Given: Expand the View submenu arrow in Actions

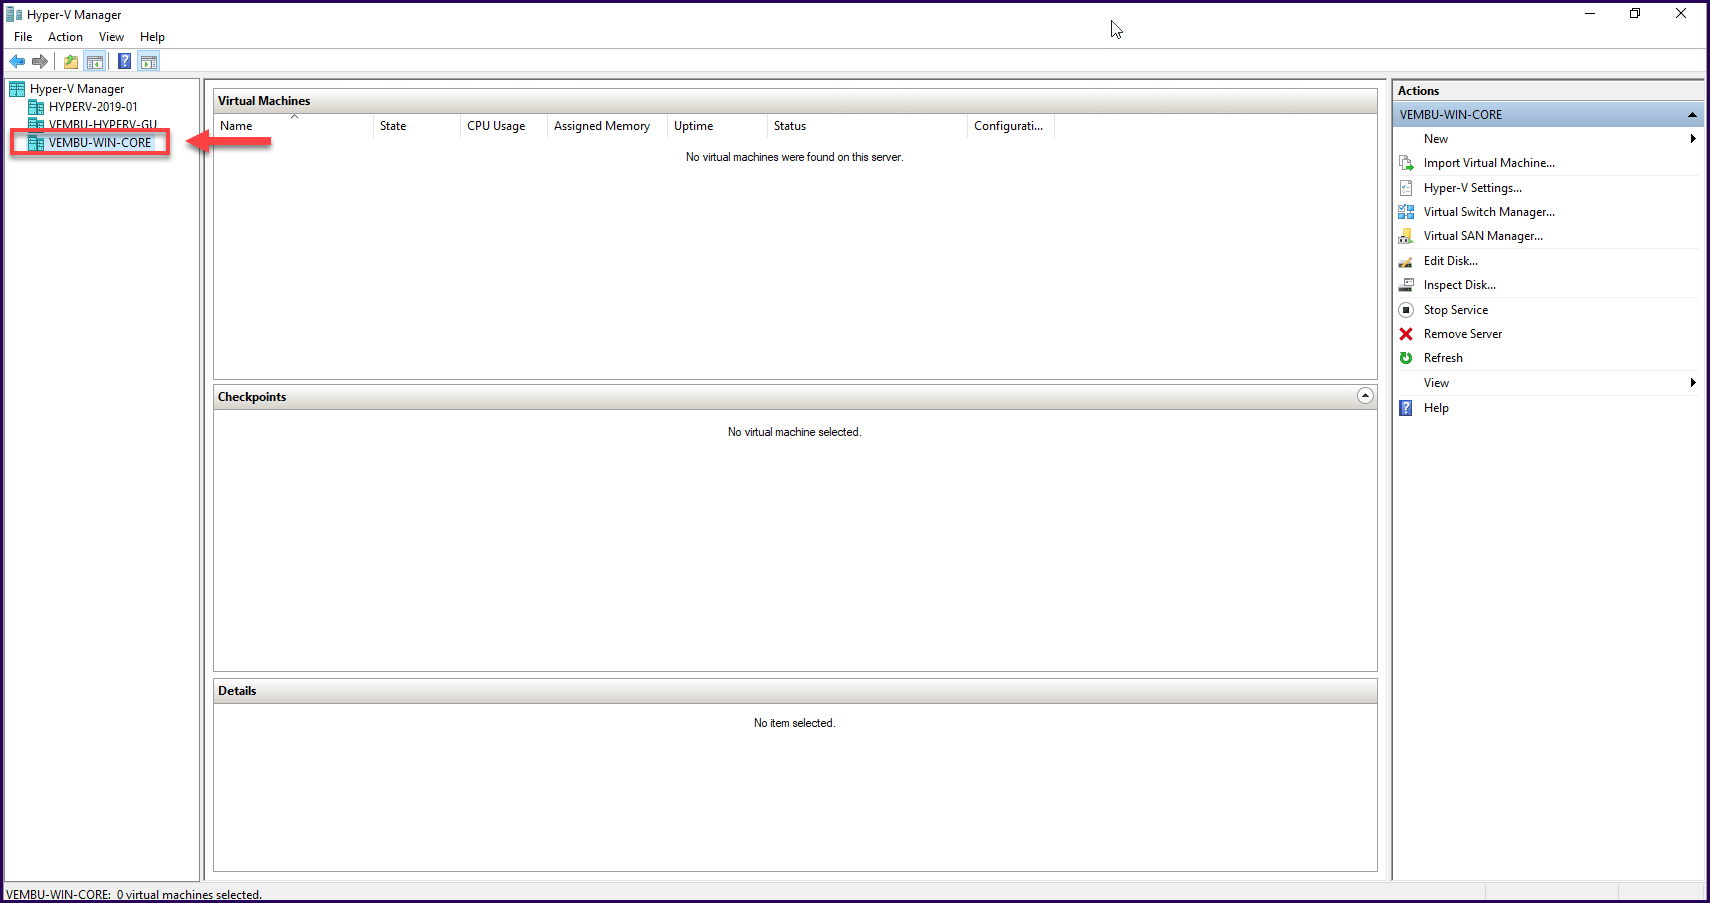Looking at the screenshot, I should coord(1693,383).
